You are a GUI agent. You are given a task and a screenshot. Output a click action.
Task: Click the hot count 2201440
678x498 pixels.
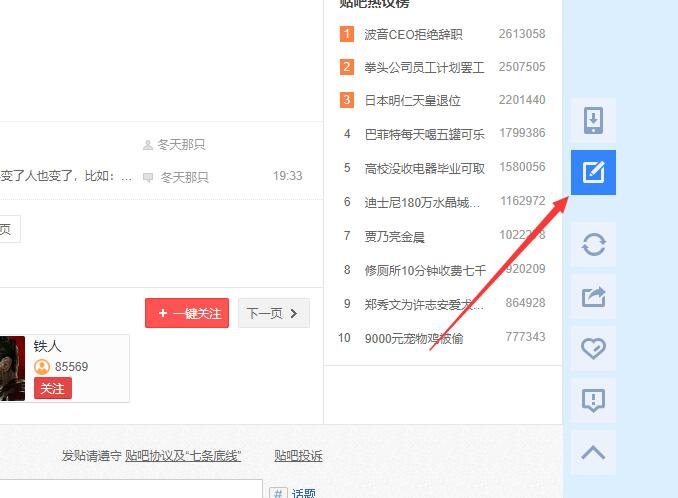tap(522, 100)
